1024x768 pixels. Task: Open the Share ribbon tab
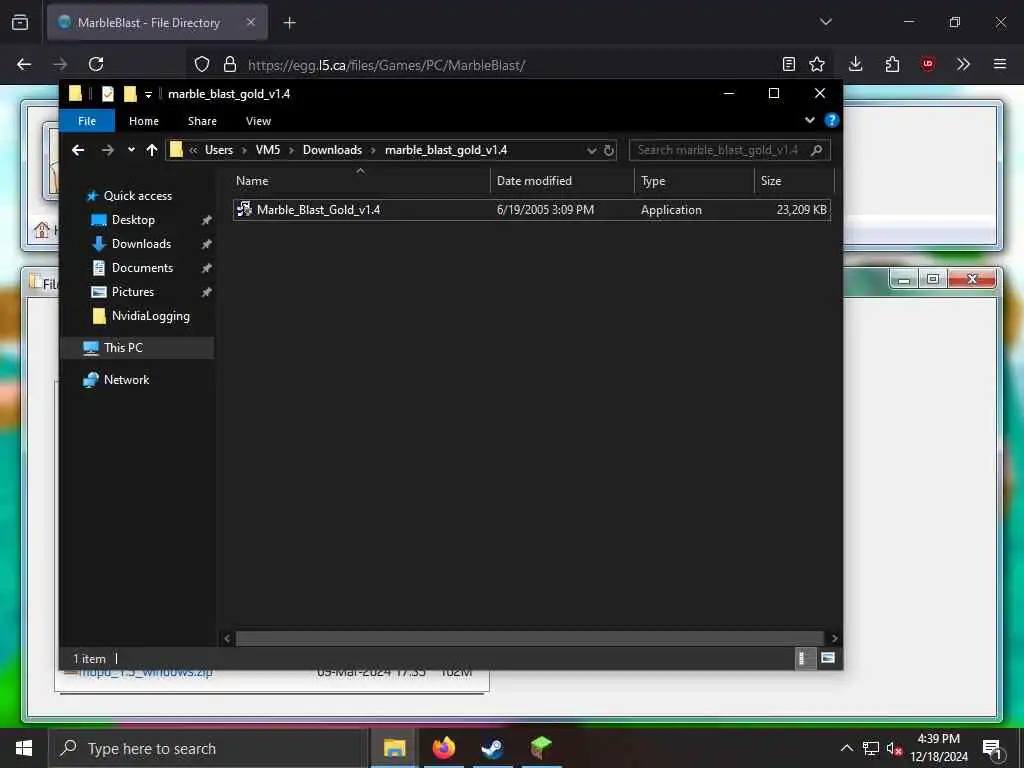(202, 121)
